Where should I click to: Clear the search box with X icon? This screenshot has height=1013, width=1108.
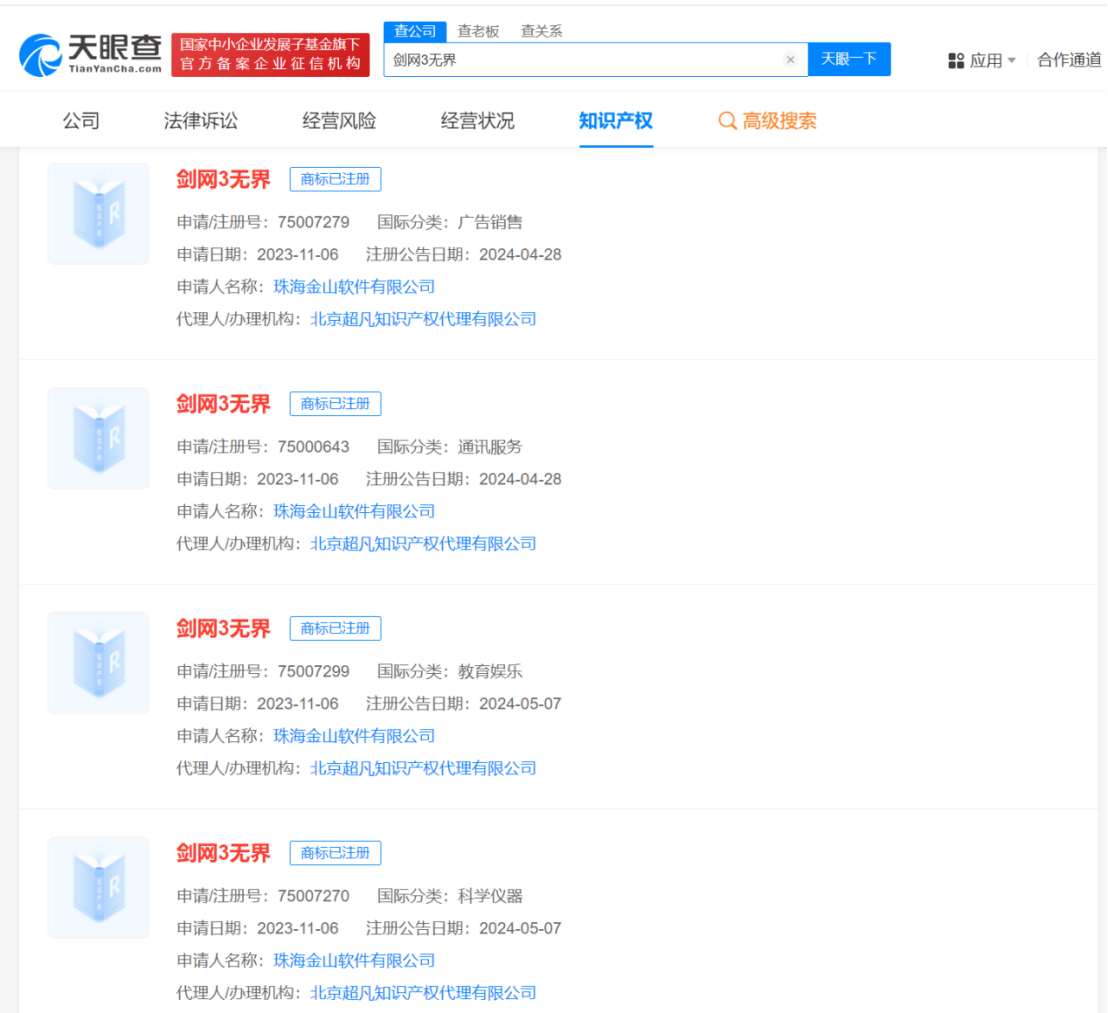tap(791, 60)
